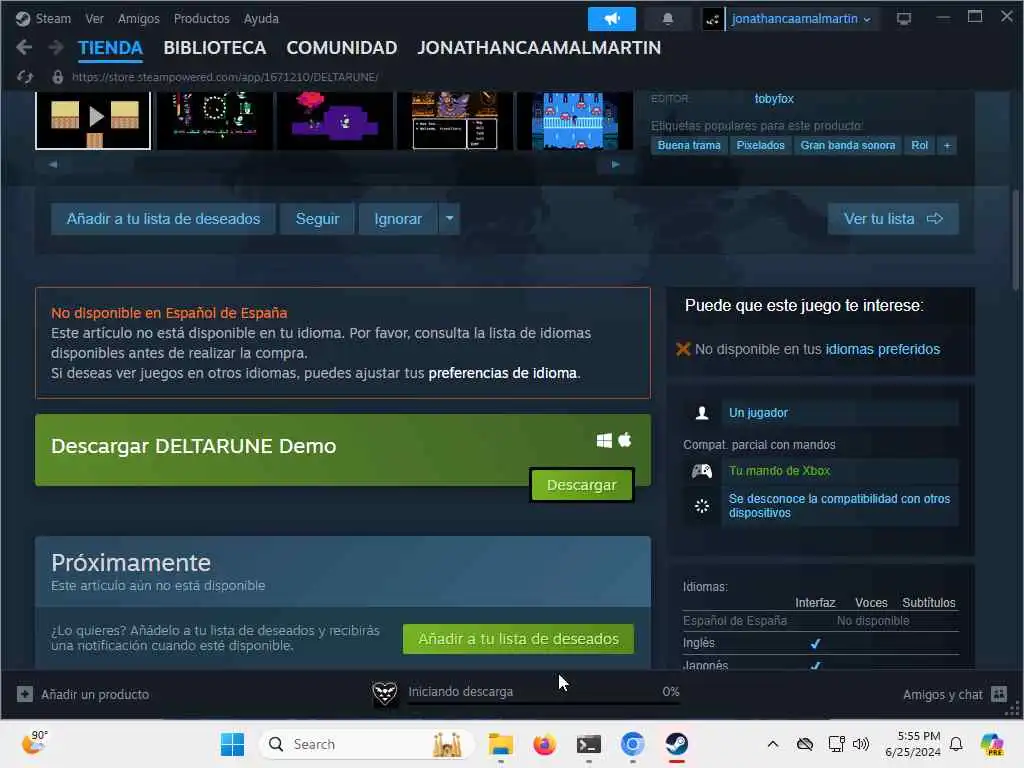Click the Steam logo in the menu bar
This screenshot has height=768, width=1024.
click(x=23, y=18)
